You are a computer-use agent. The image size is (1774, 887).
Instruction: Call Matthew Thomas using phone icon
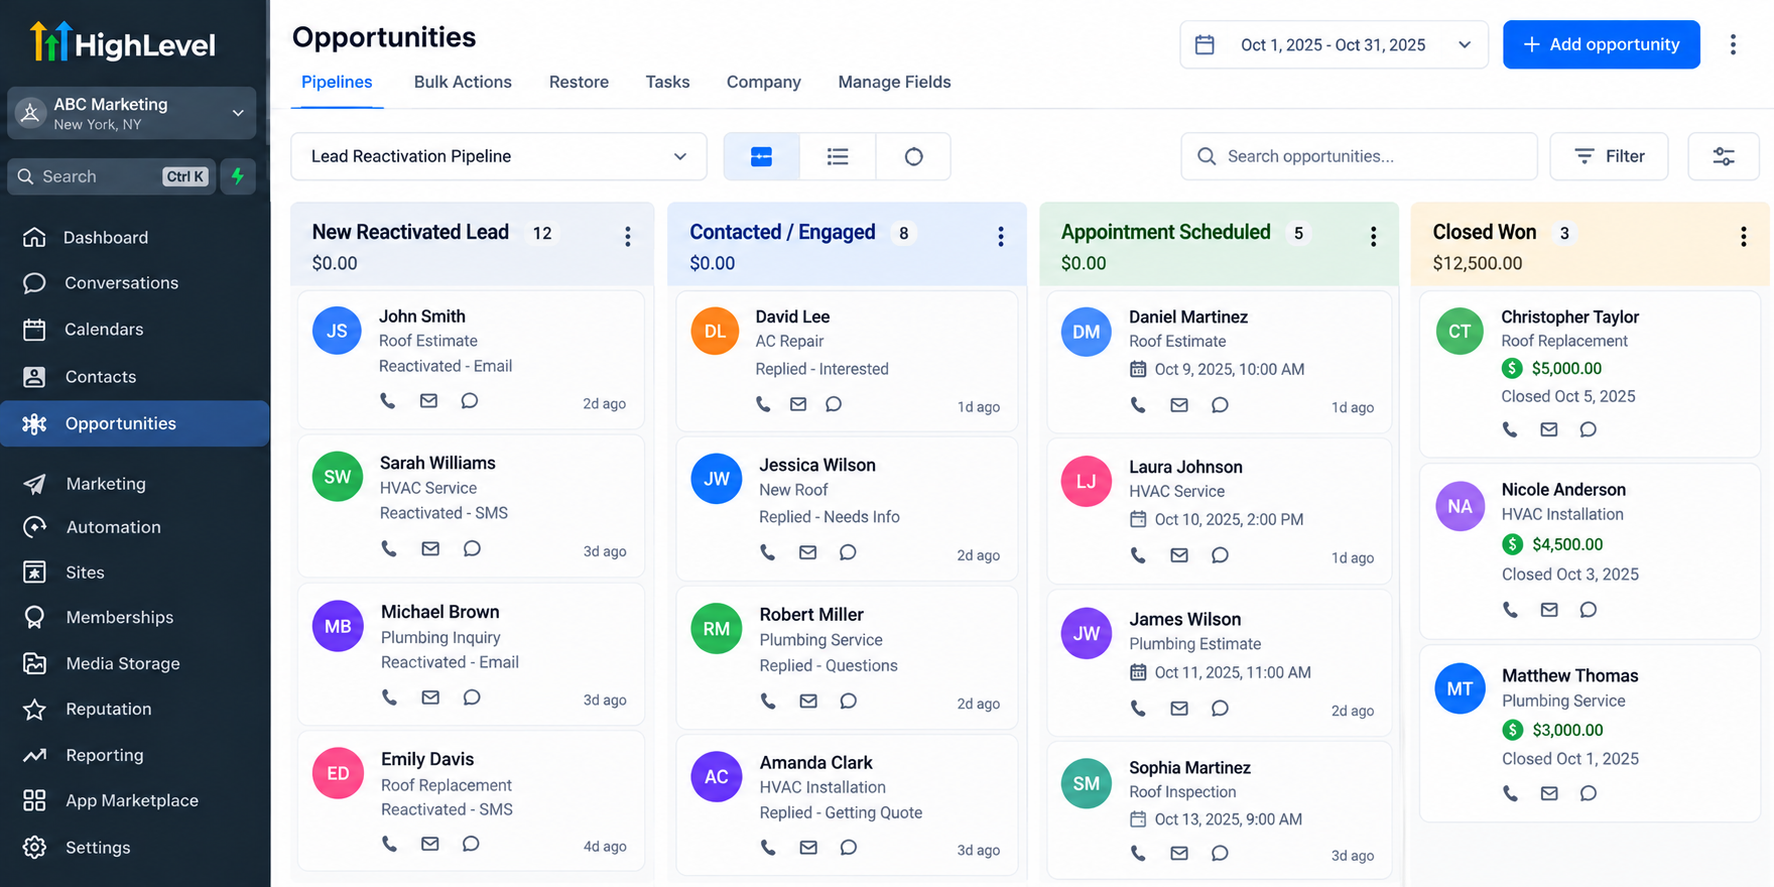(x=1510, y=793)
